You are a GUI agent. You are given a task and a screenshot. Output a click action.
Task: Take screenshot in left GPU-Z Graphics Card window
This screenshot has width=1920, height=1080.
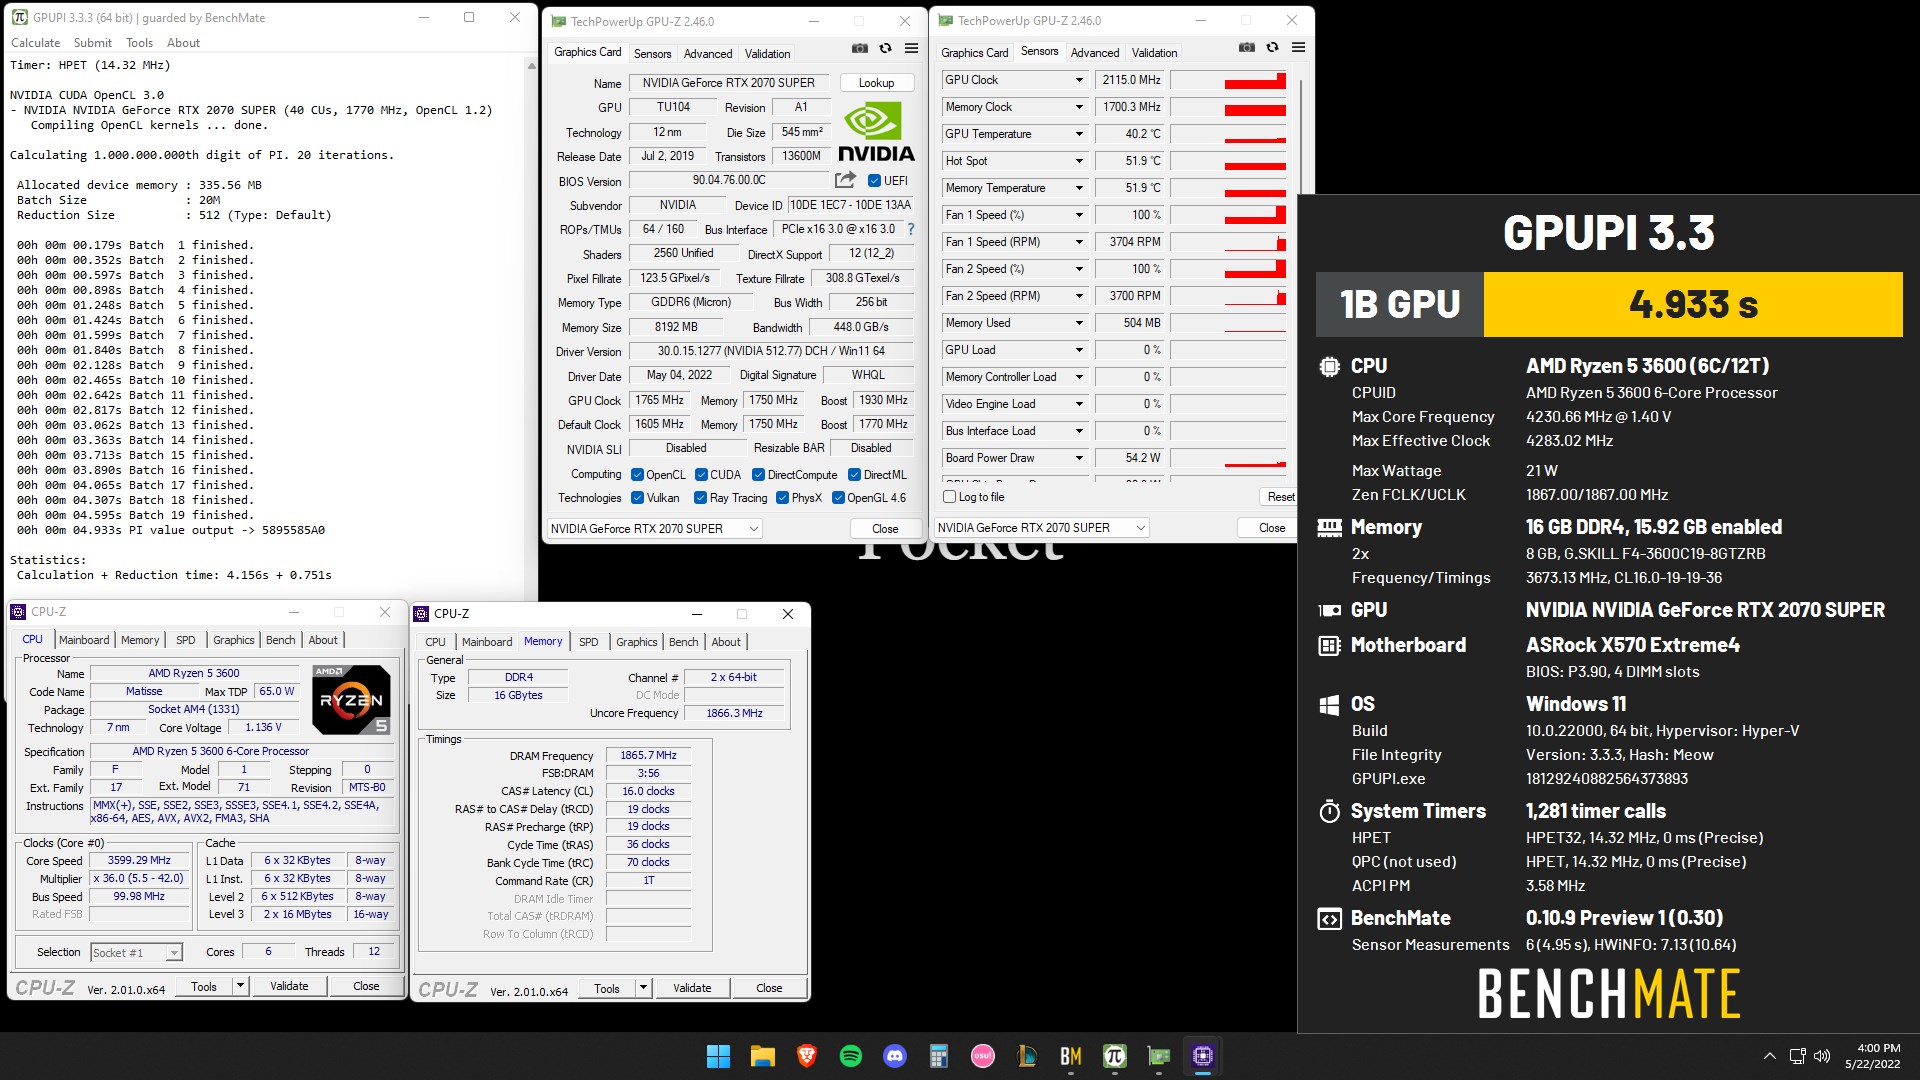(859, 48)
